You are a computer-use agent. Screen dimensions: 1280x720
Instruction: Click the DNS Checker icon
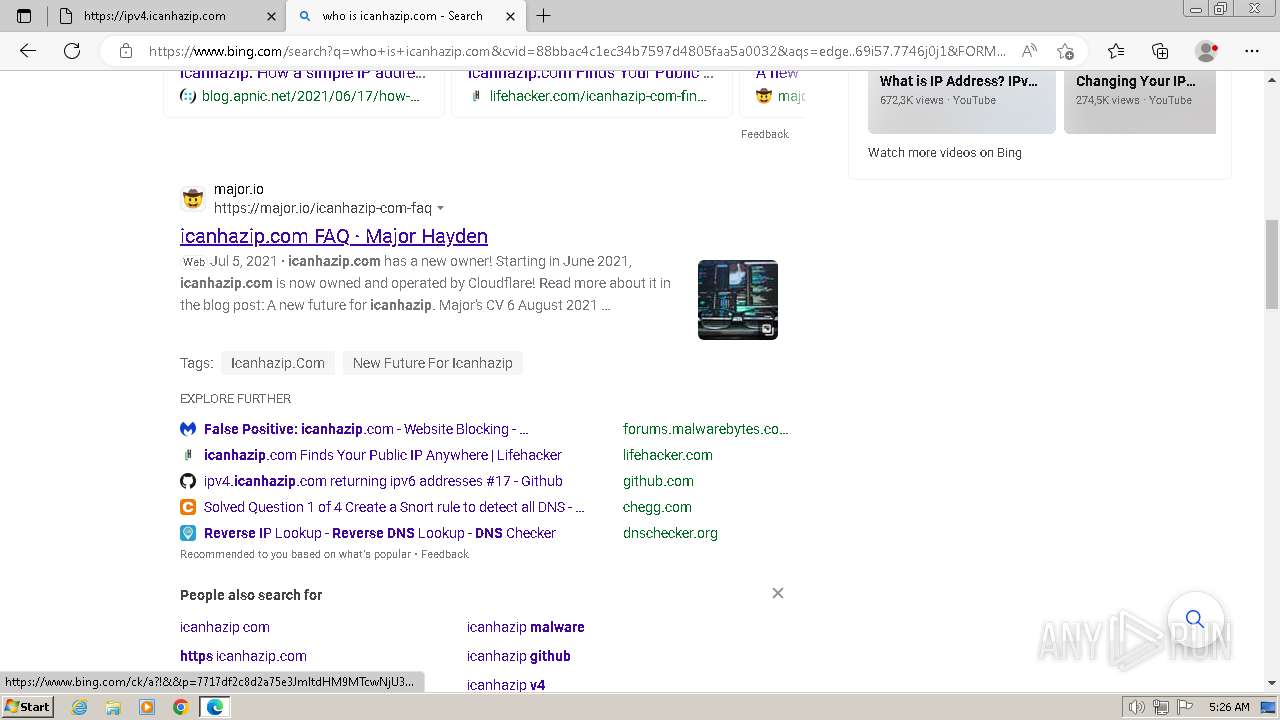188,533
